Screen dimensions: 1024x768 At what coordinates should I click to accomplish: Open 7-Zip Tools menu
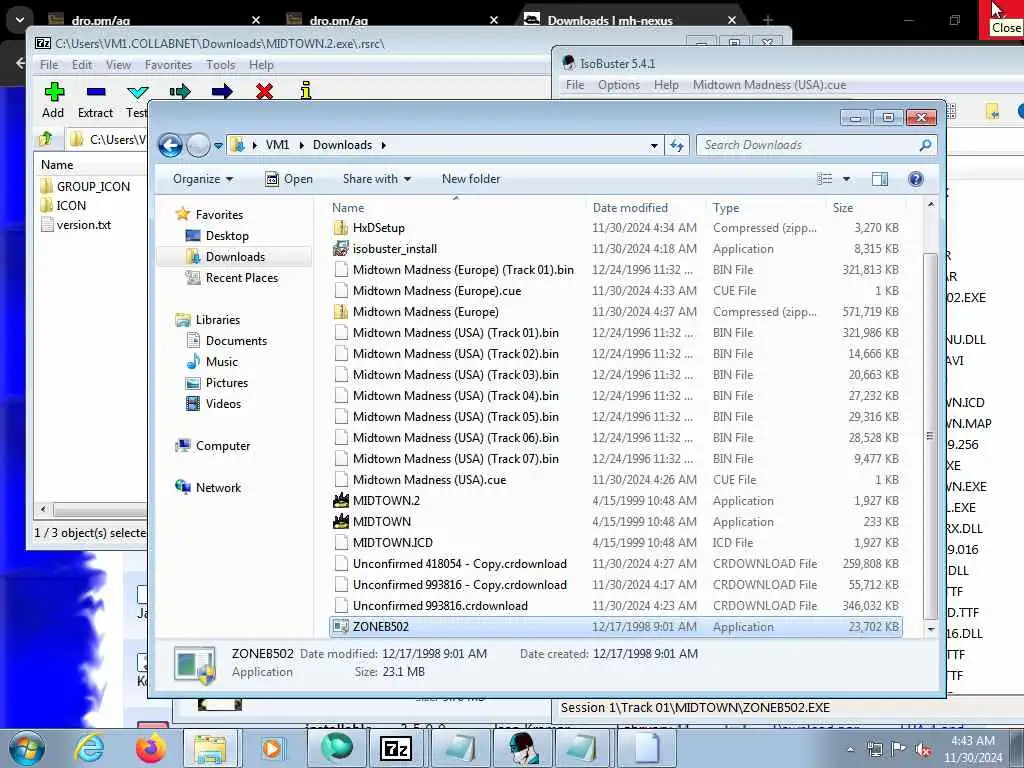click(x=221, y=65)
